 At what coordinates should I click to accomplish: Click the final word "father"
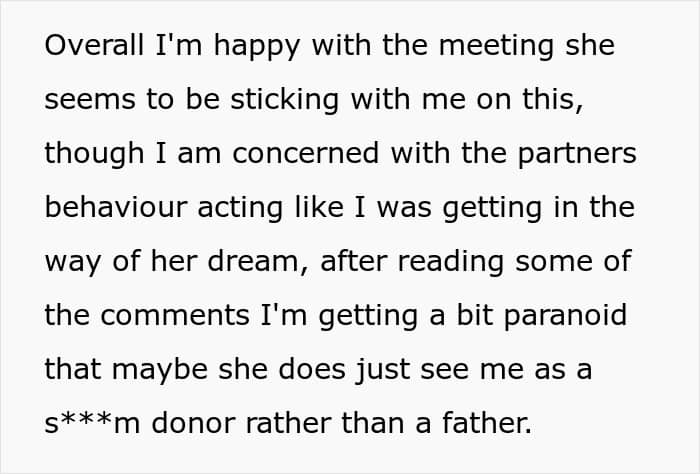point(485,424)
